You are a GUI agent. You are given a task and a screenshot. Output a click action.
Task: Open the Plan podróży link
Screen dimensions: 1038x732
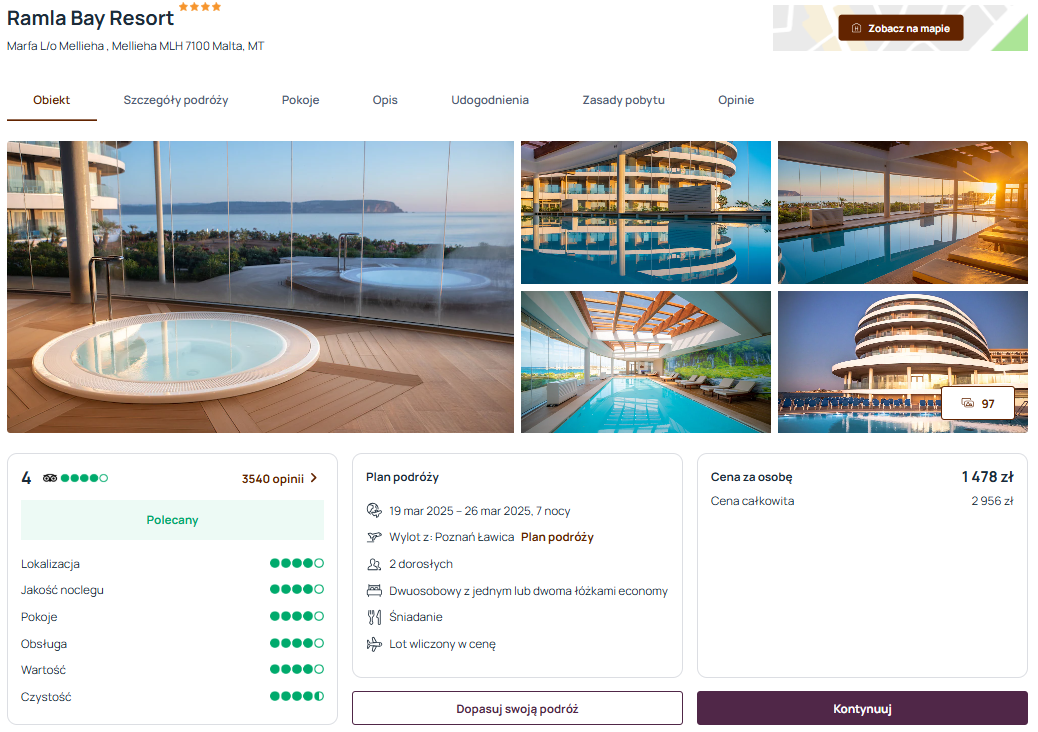click(557, 537)
